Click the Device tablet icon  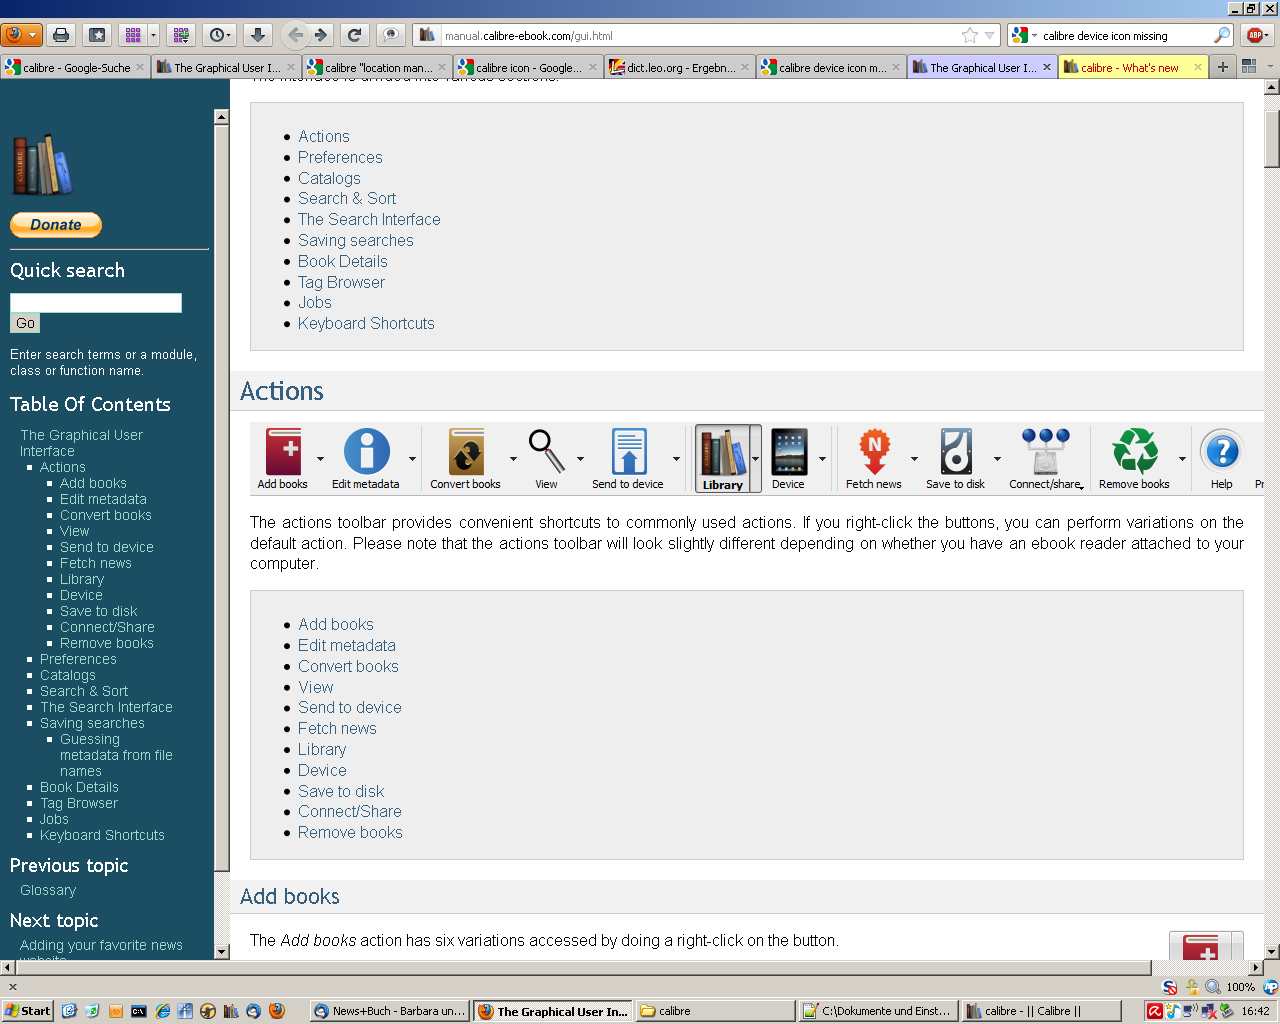[788, 451]
